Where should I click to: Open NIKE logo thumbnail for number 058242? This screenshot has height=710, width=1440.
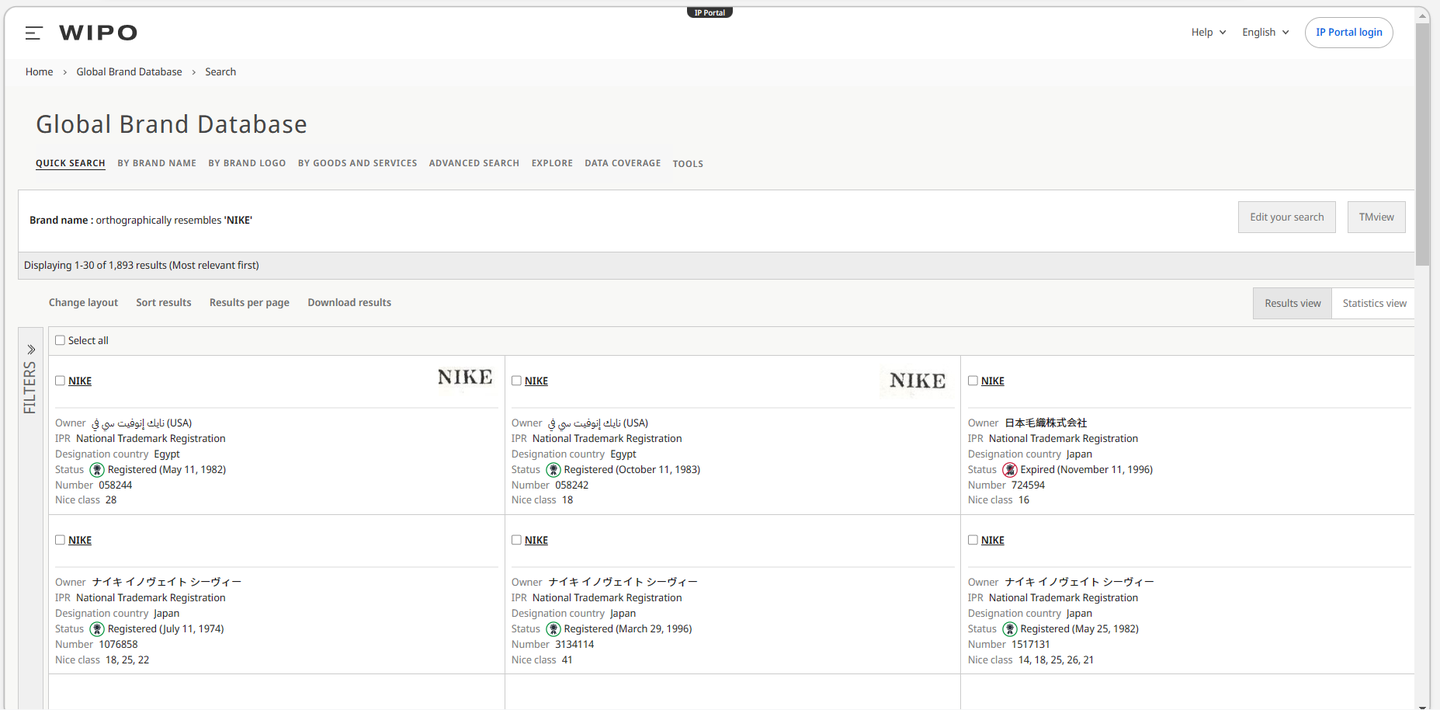(x=917, y=381)
